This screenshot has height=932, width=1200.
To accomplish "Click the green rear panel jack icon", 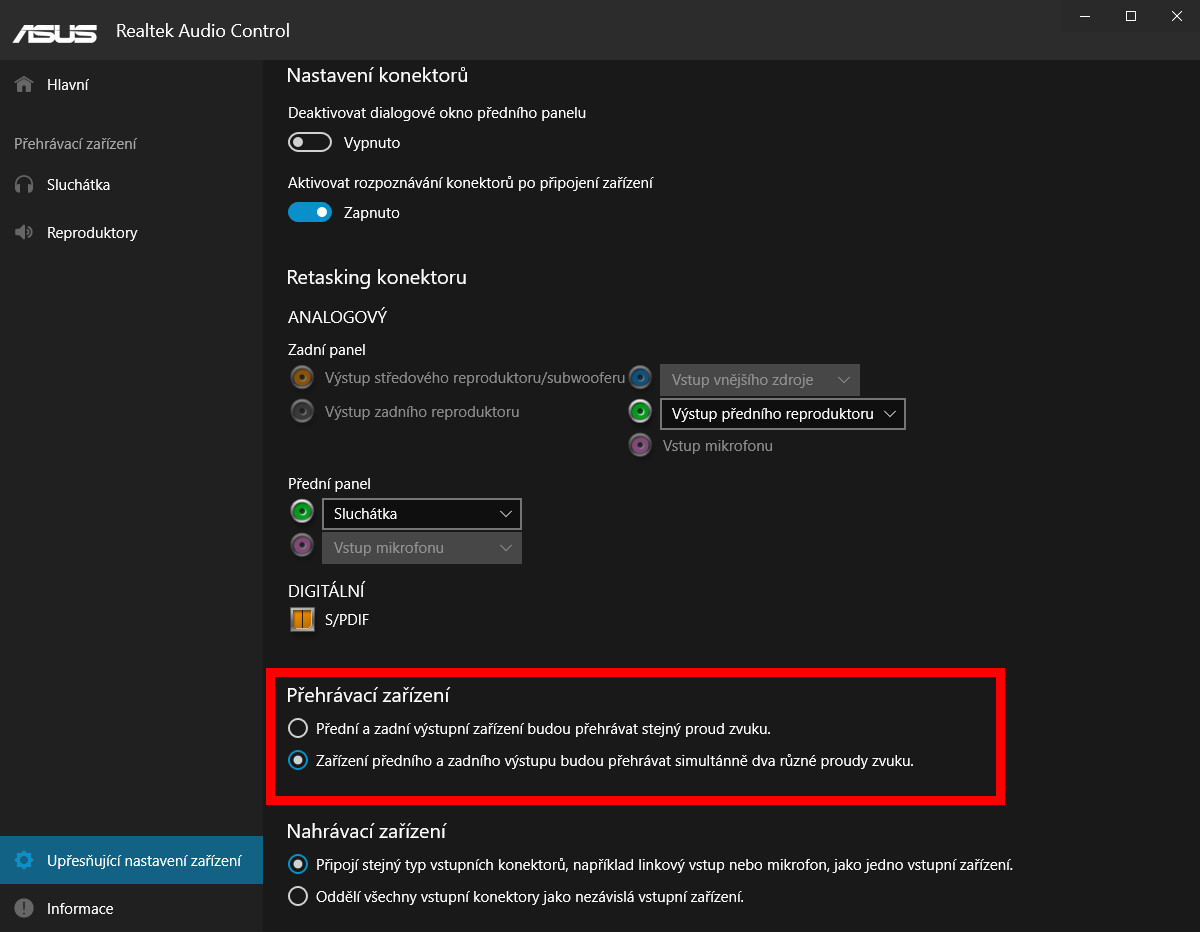I will (640, 411).
